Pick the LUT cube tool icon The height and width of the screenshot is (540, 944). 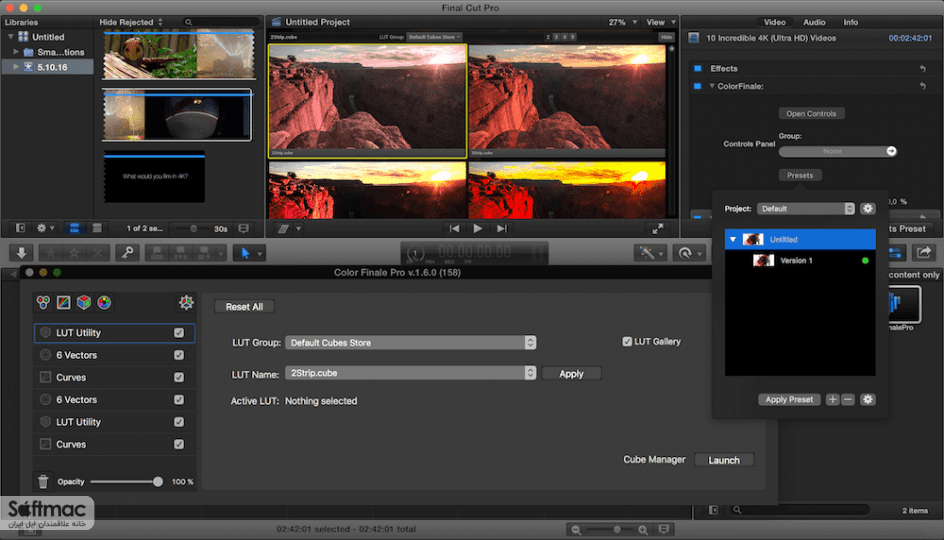[x=84, y=302]
